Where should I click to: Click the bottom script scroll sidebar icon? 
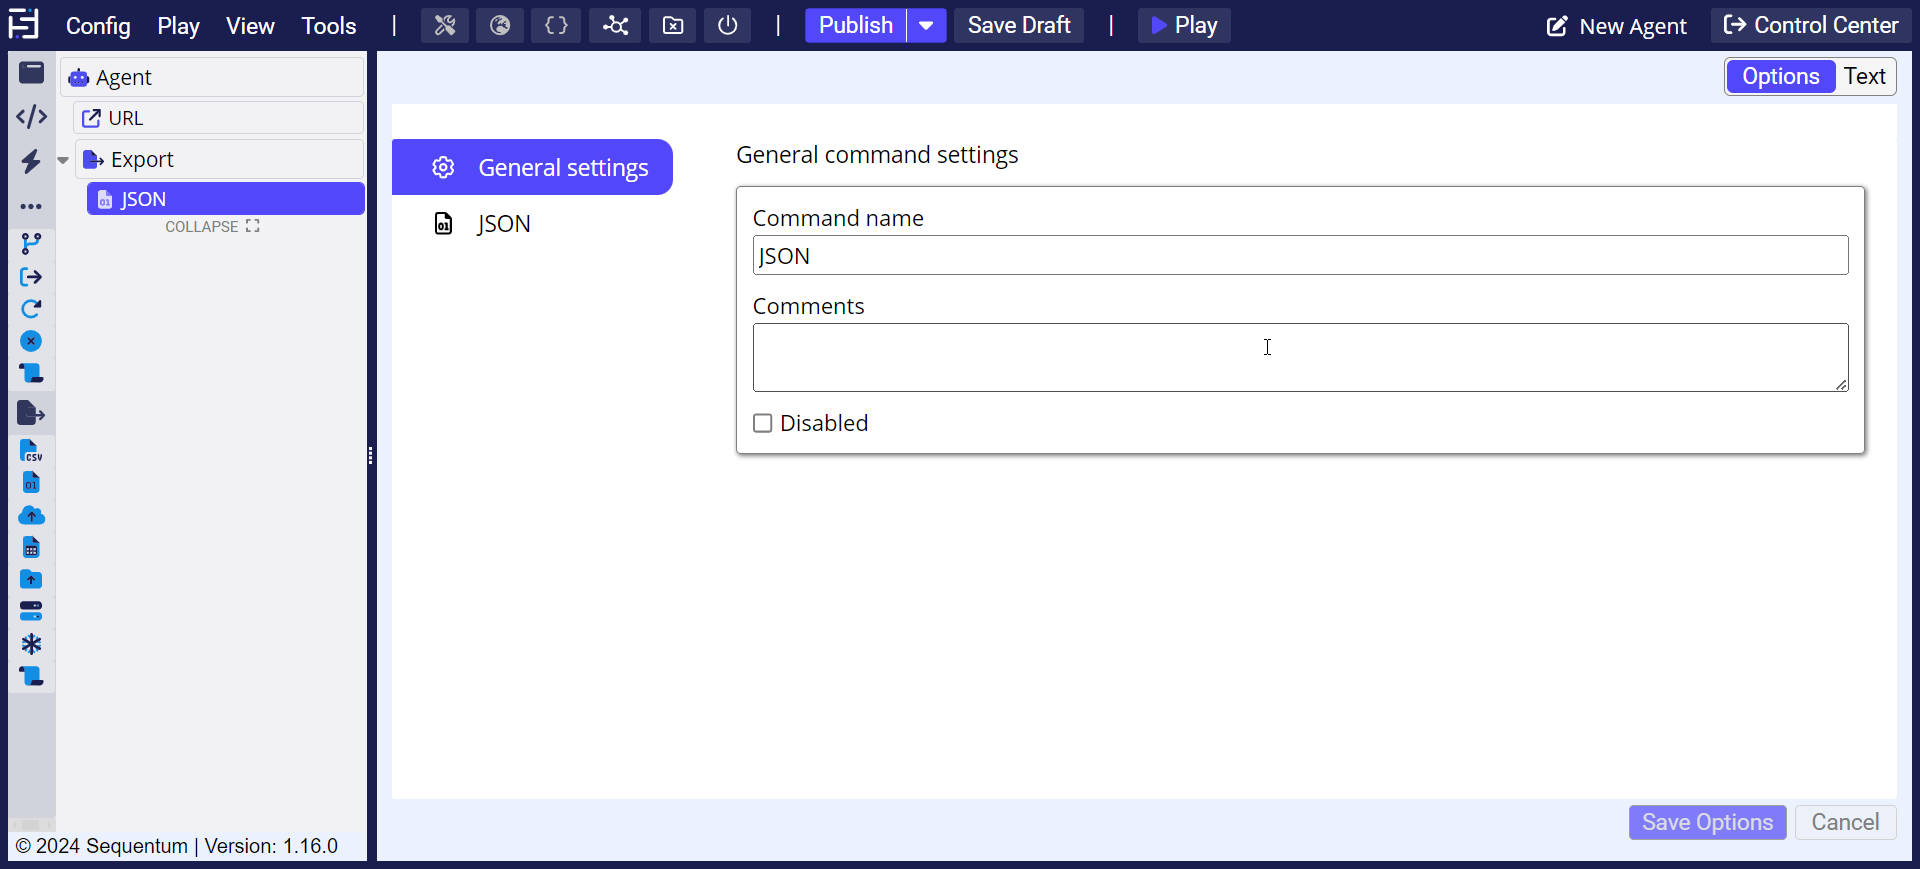32,677
